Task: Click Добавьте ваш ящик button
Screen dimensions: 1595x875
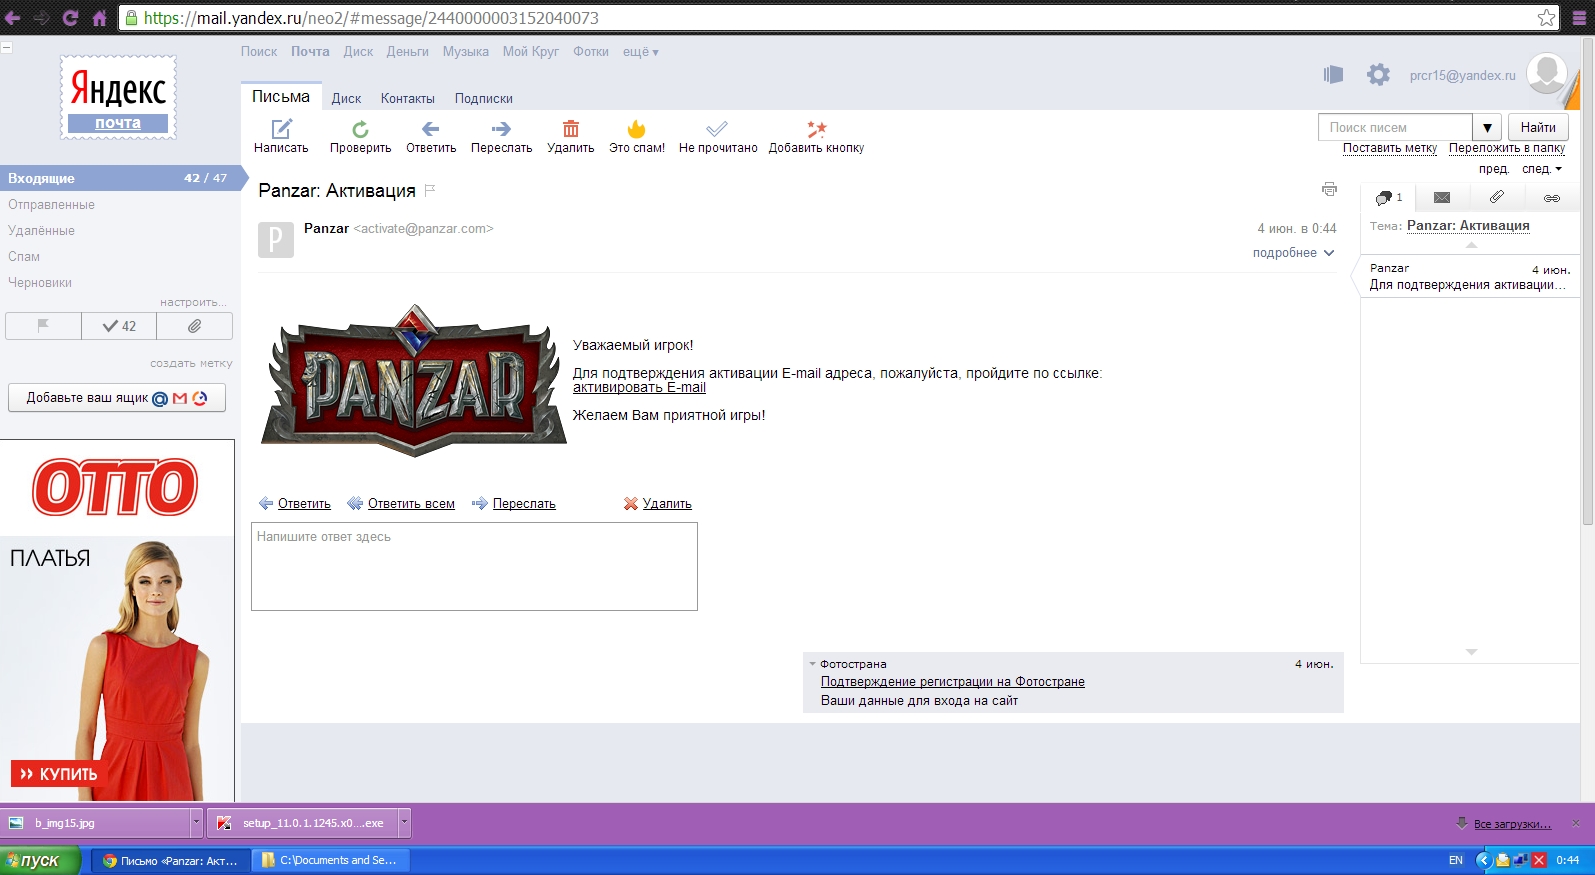Action: pos(117,398)
